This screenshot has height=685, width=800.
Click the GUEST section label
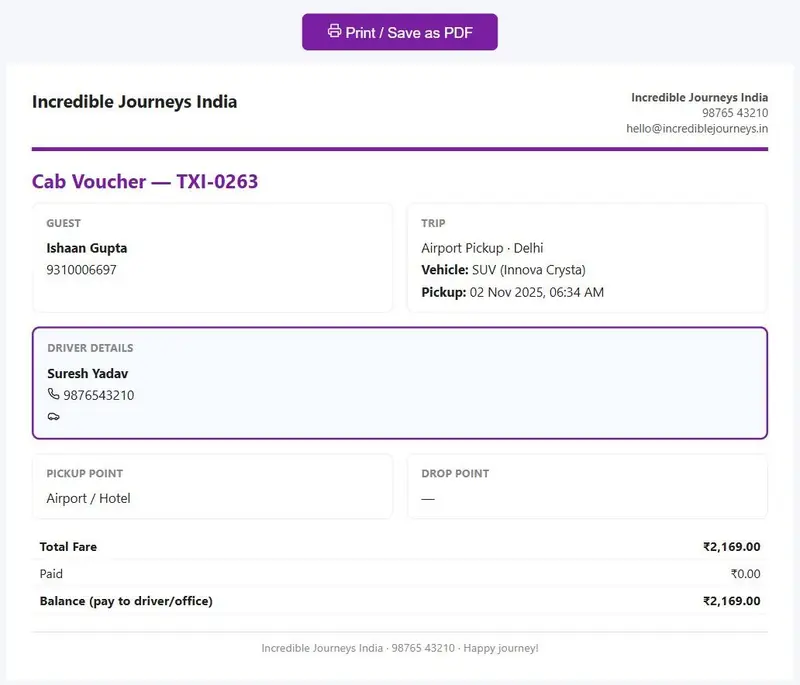63,223
